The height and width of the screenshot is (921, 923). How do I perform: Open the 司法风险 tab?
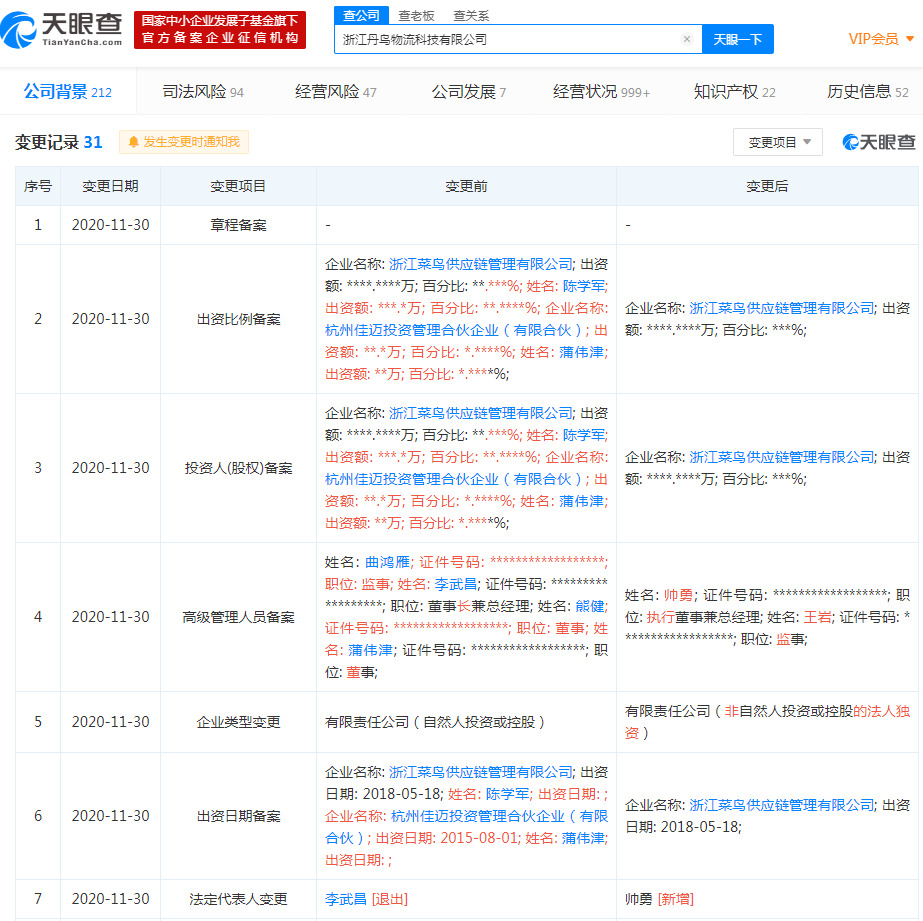point(202,92)
